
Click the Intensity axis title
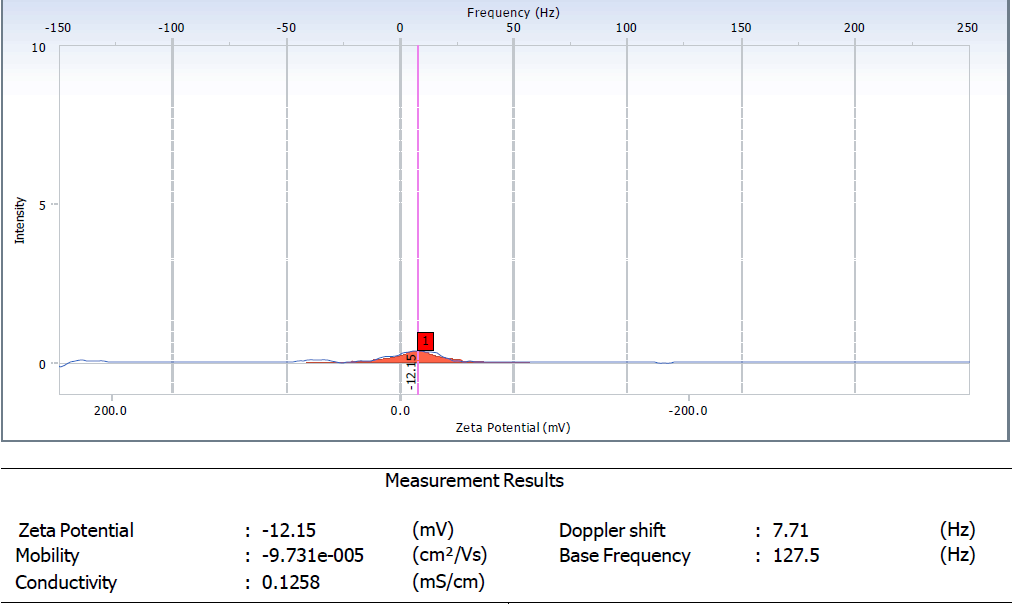19,220
